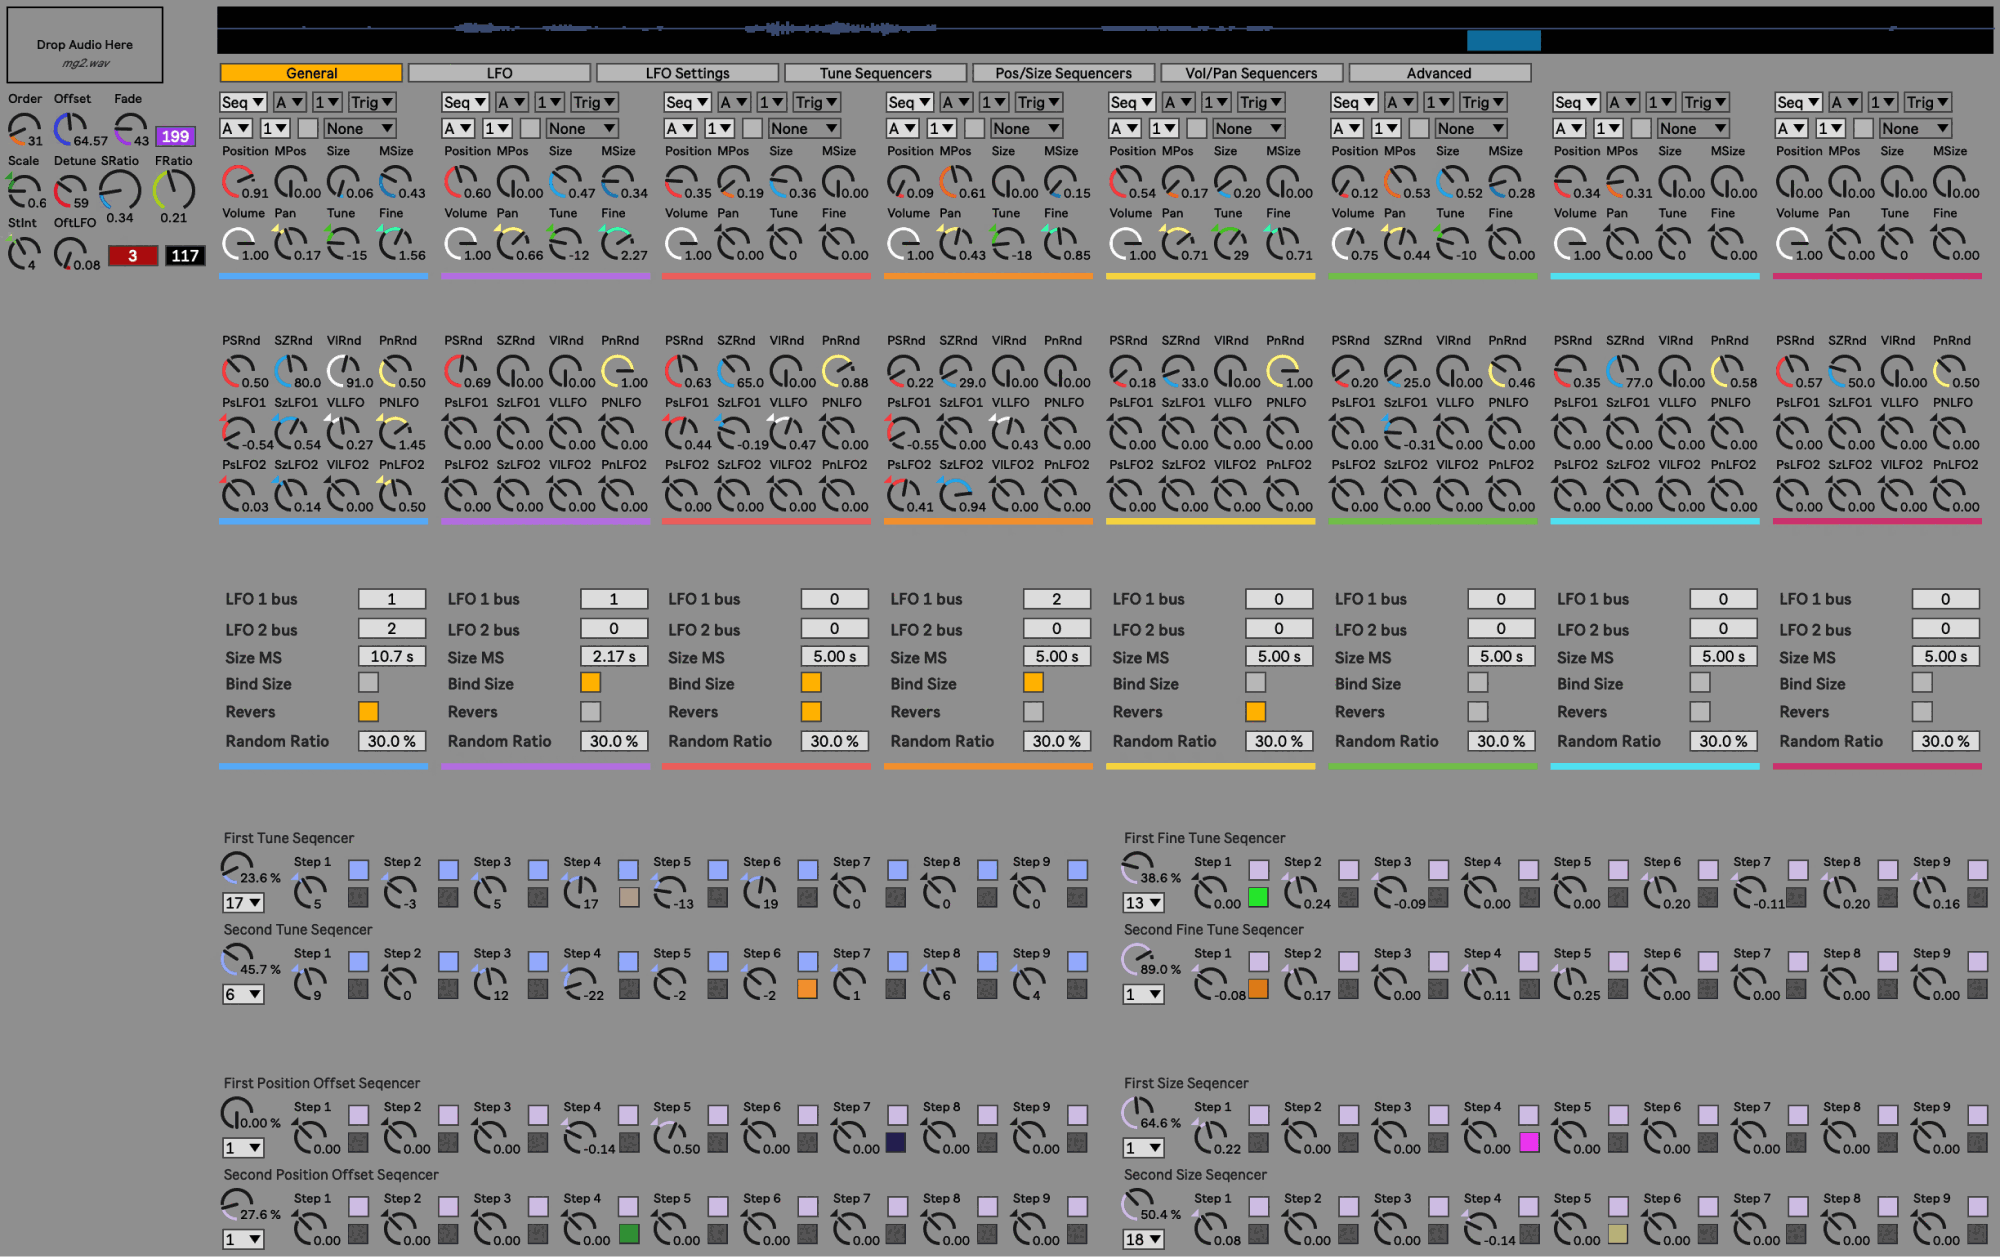Click the orange Step 6 swatch in Second Tune Sequencer
The width and height of the screenshot is (2000, 1257).
(807, 989)
